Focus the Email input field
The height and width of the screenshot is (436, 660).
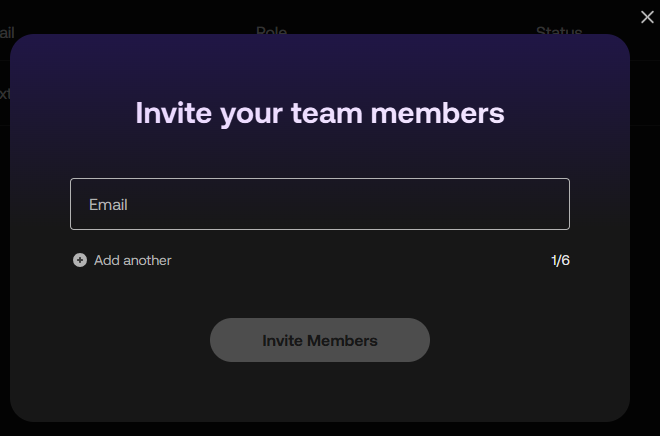point(320,204)
